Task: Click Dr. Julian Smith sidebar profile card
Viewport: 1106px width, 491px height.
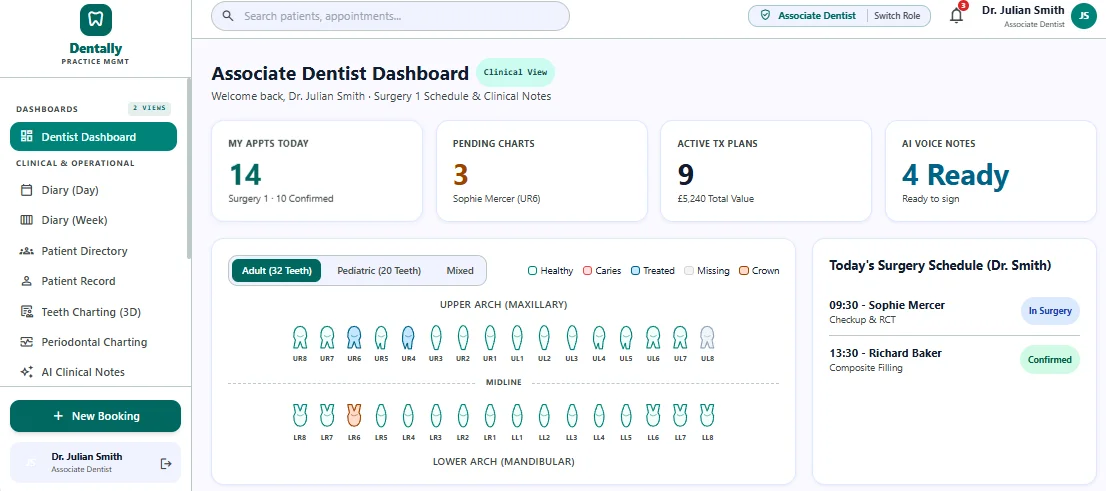Action: pyautogui.click(x=95, y=463)
